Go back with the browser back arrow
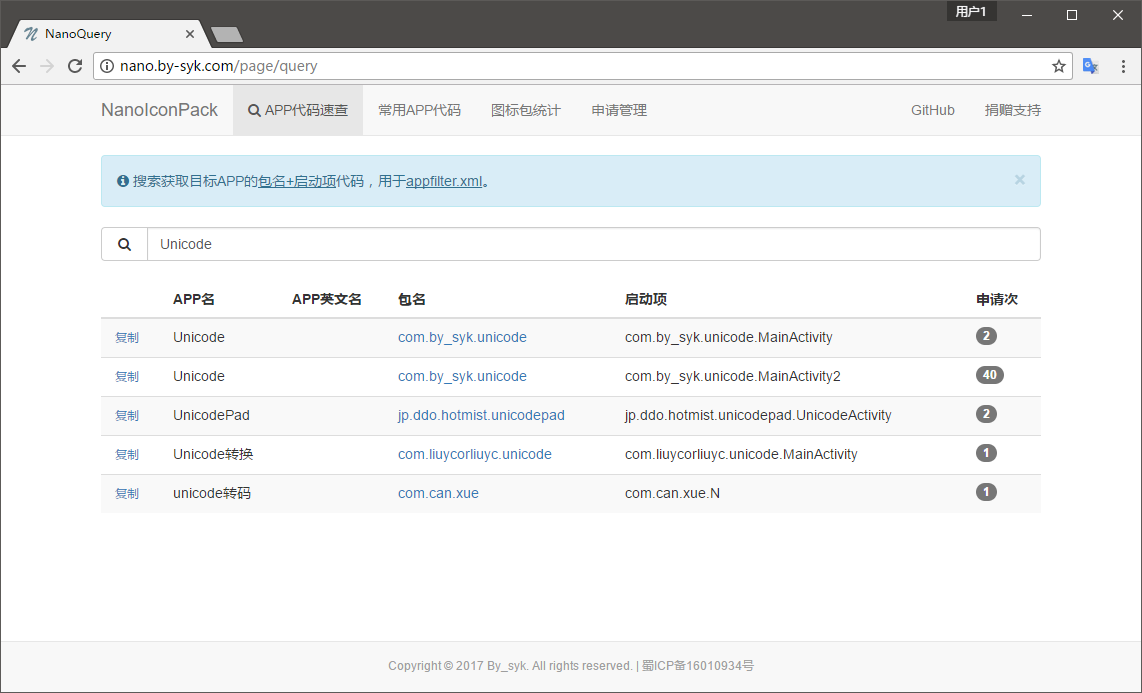 19,66
